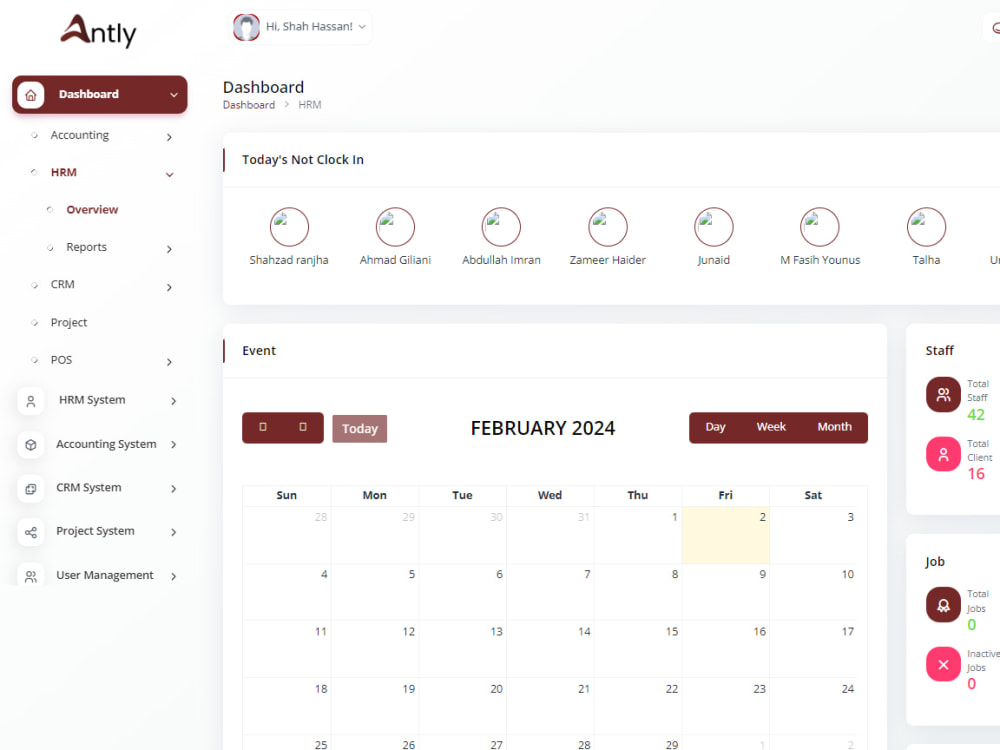Click the Sun column header
This screenshot has width=1000, height=750.
pos(286,496)
